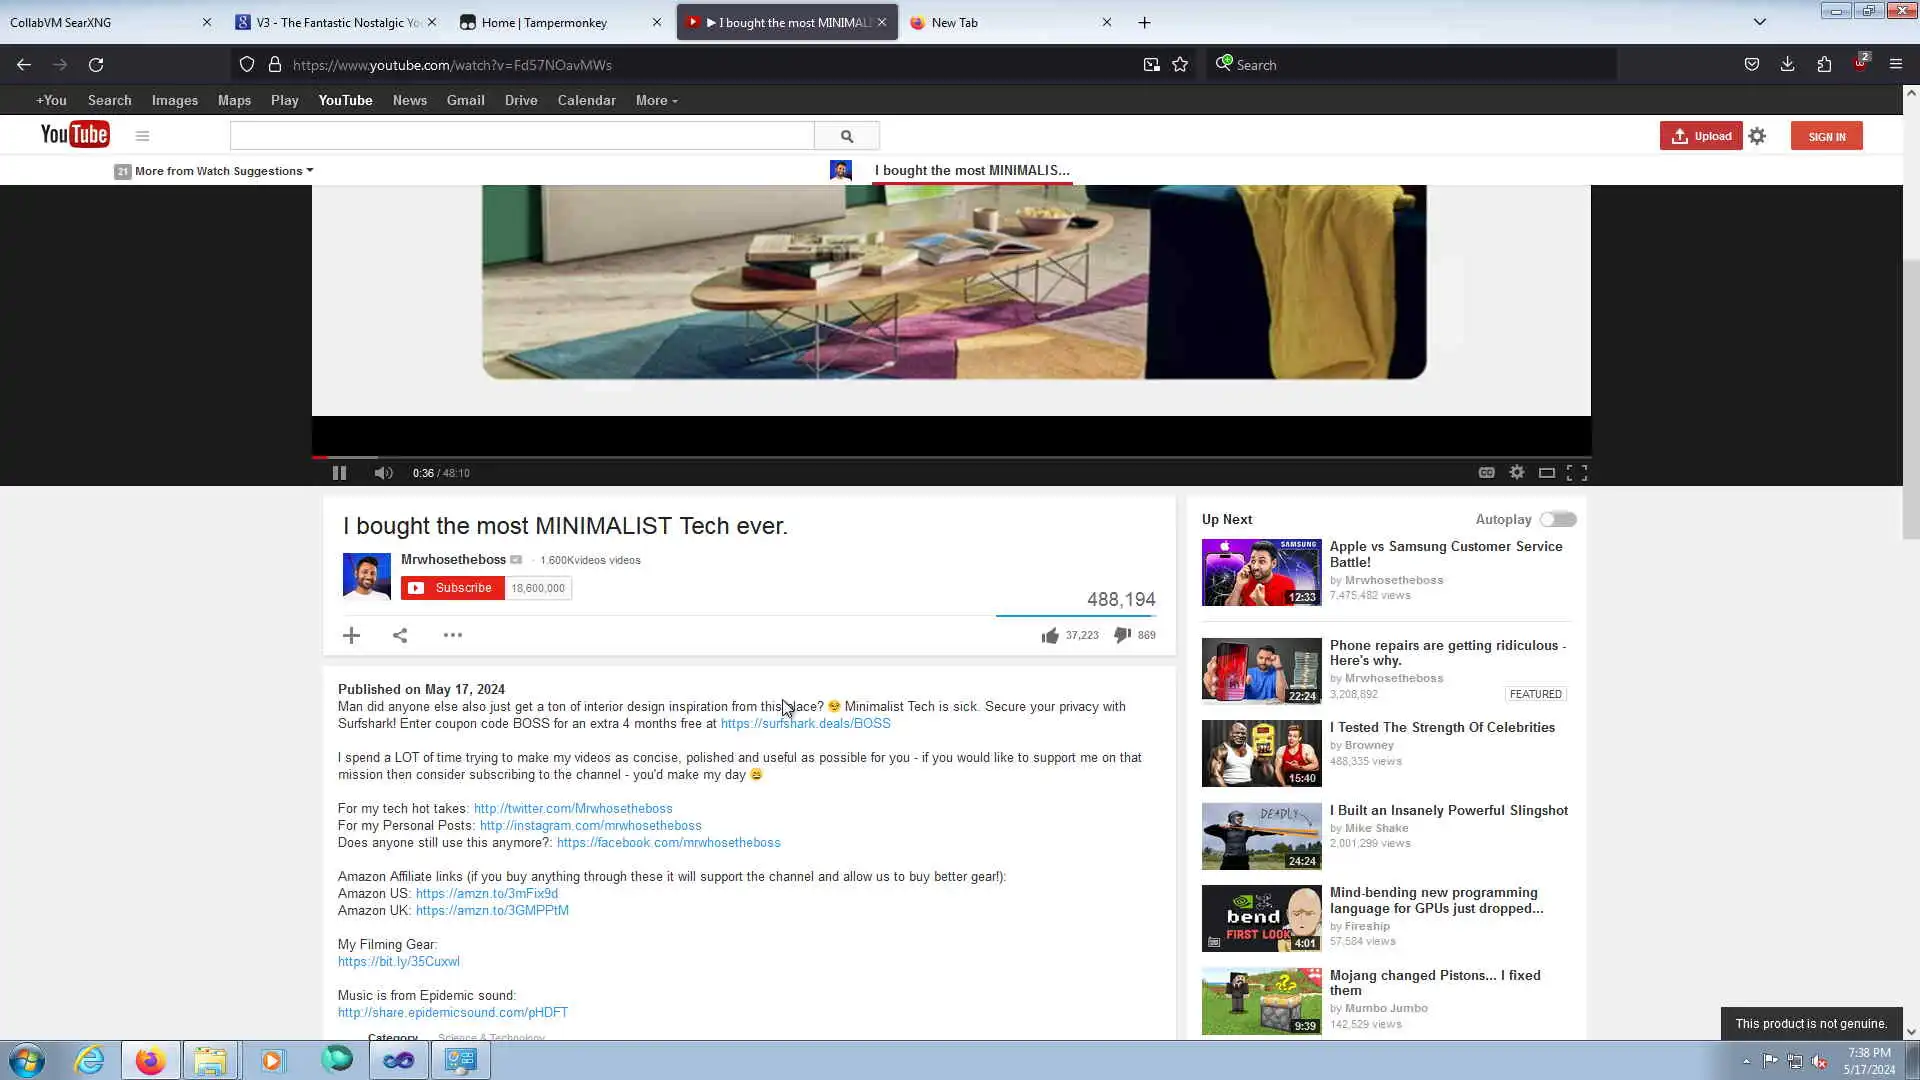Click the thumbs down dislike icon
Viewport: 1920px width, 1080px height.
click(1122, 635)
